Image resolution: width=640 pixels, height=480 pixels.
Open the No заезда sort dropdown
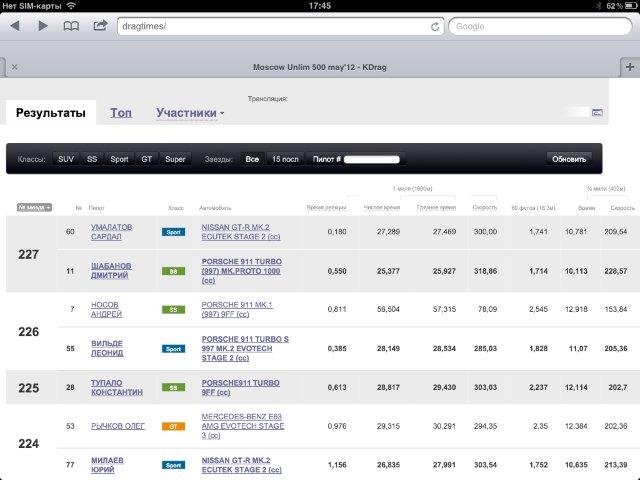tap(34, 207)
